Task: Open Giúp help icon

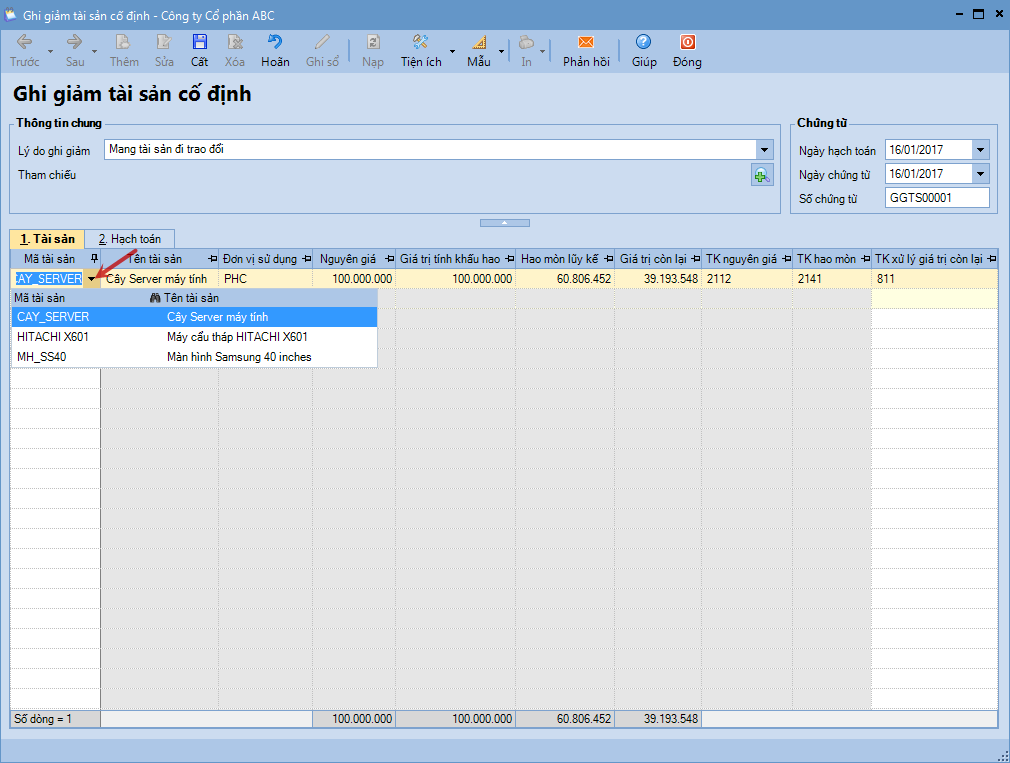Action: pos(644,43)
